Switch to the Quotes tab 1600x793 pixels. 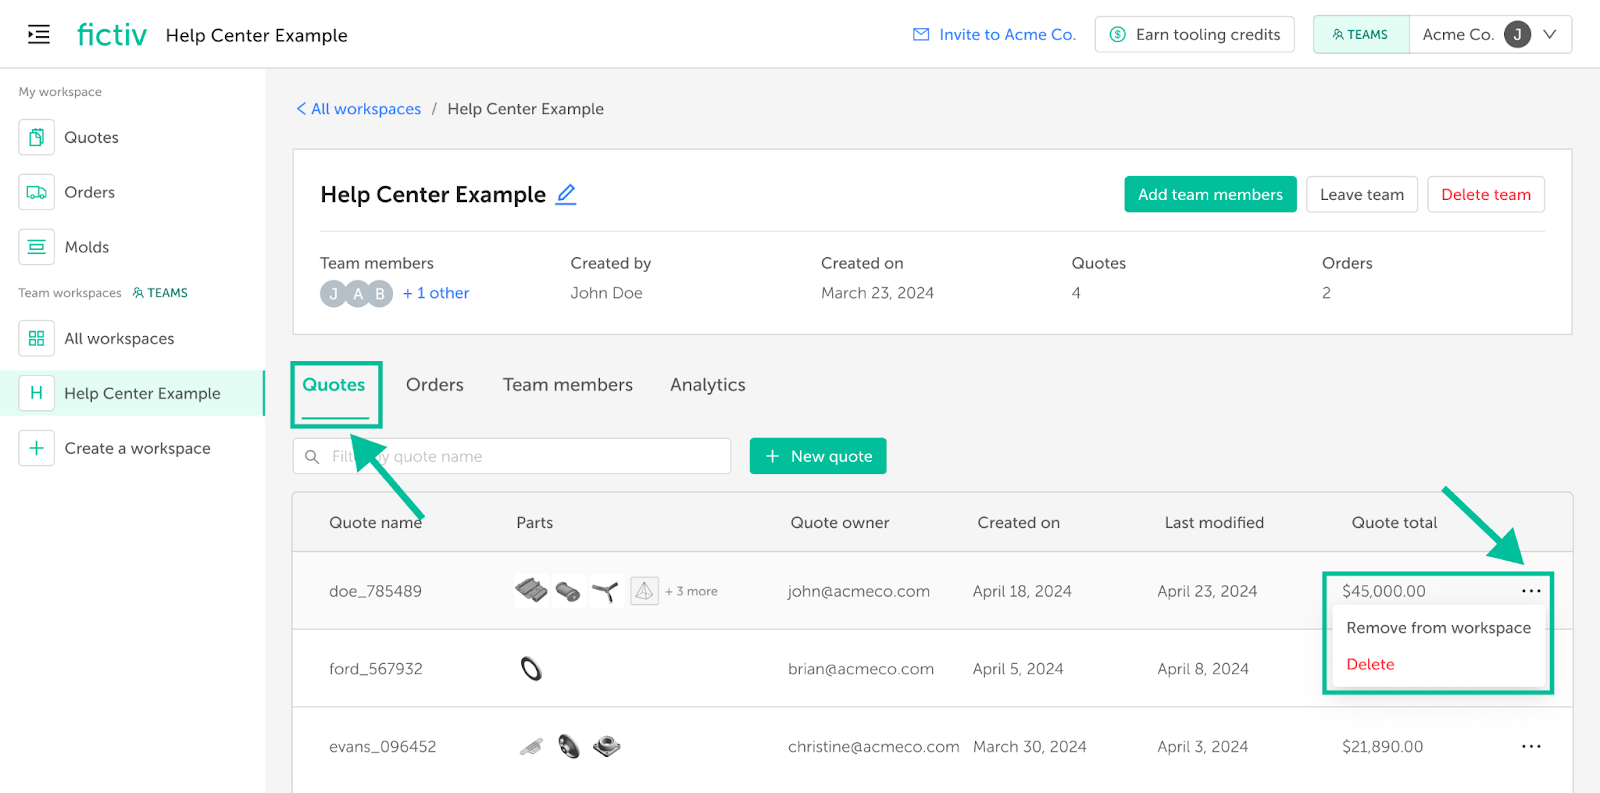(x=334, y=385)
